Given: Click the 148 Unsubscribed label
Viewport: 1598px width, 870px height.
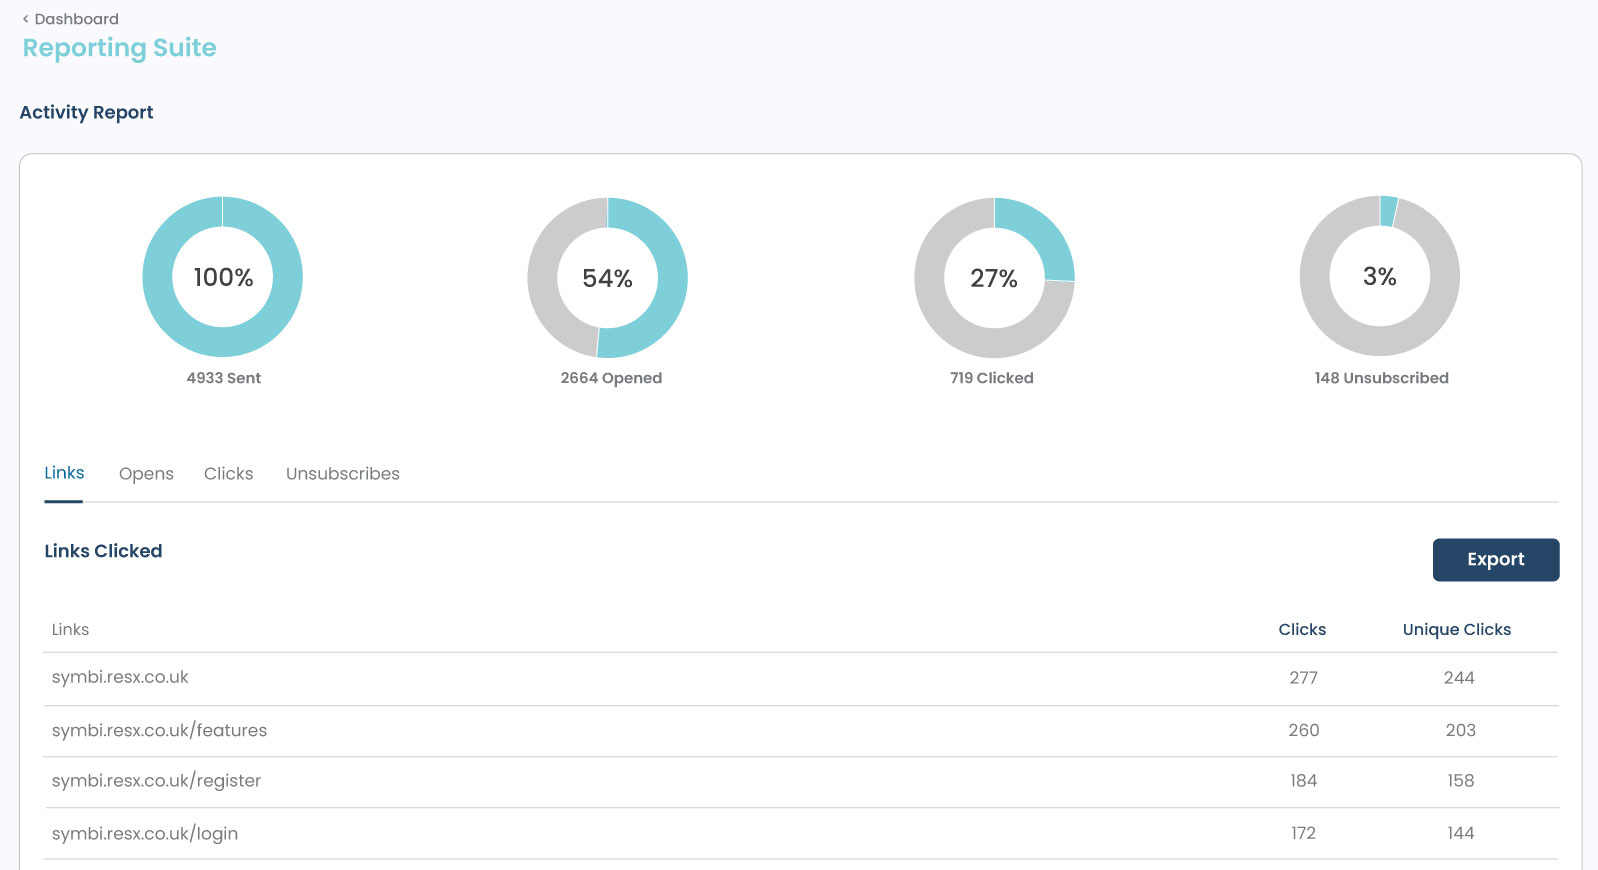Looking at the screenshot, I should [1381, 378].
